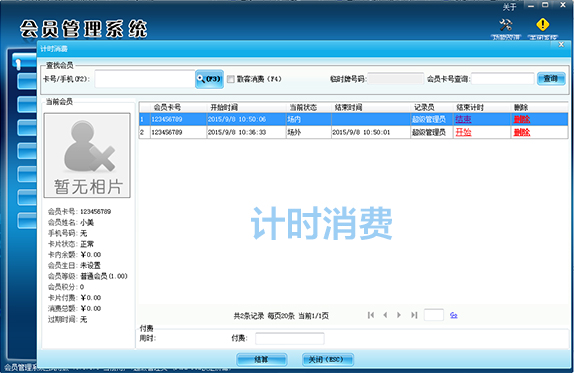Click the Go link beside the page box
The width and height of the screenshot is (574, 373).
pyautogui.click(x=454, y=315)
